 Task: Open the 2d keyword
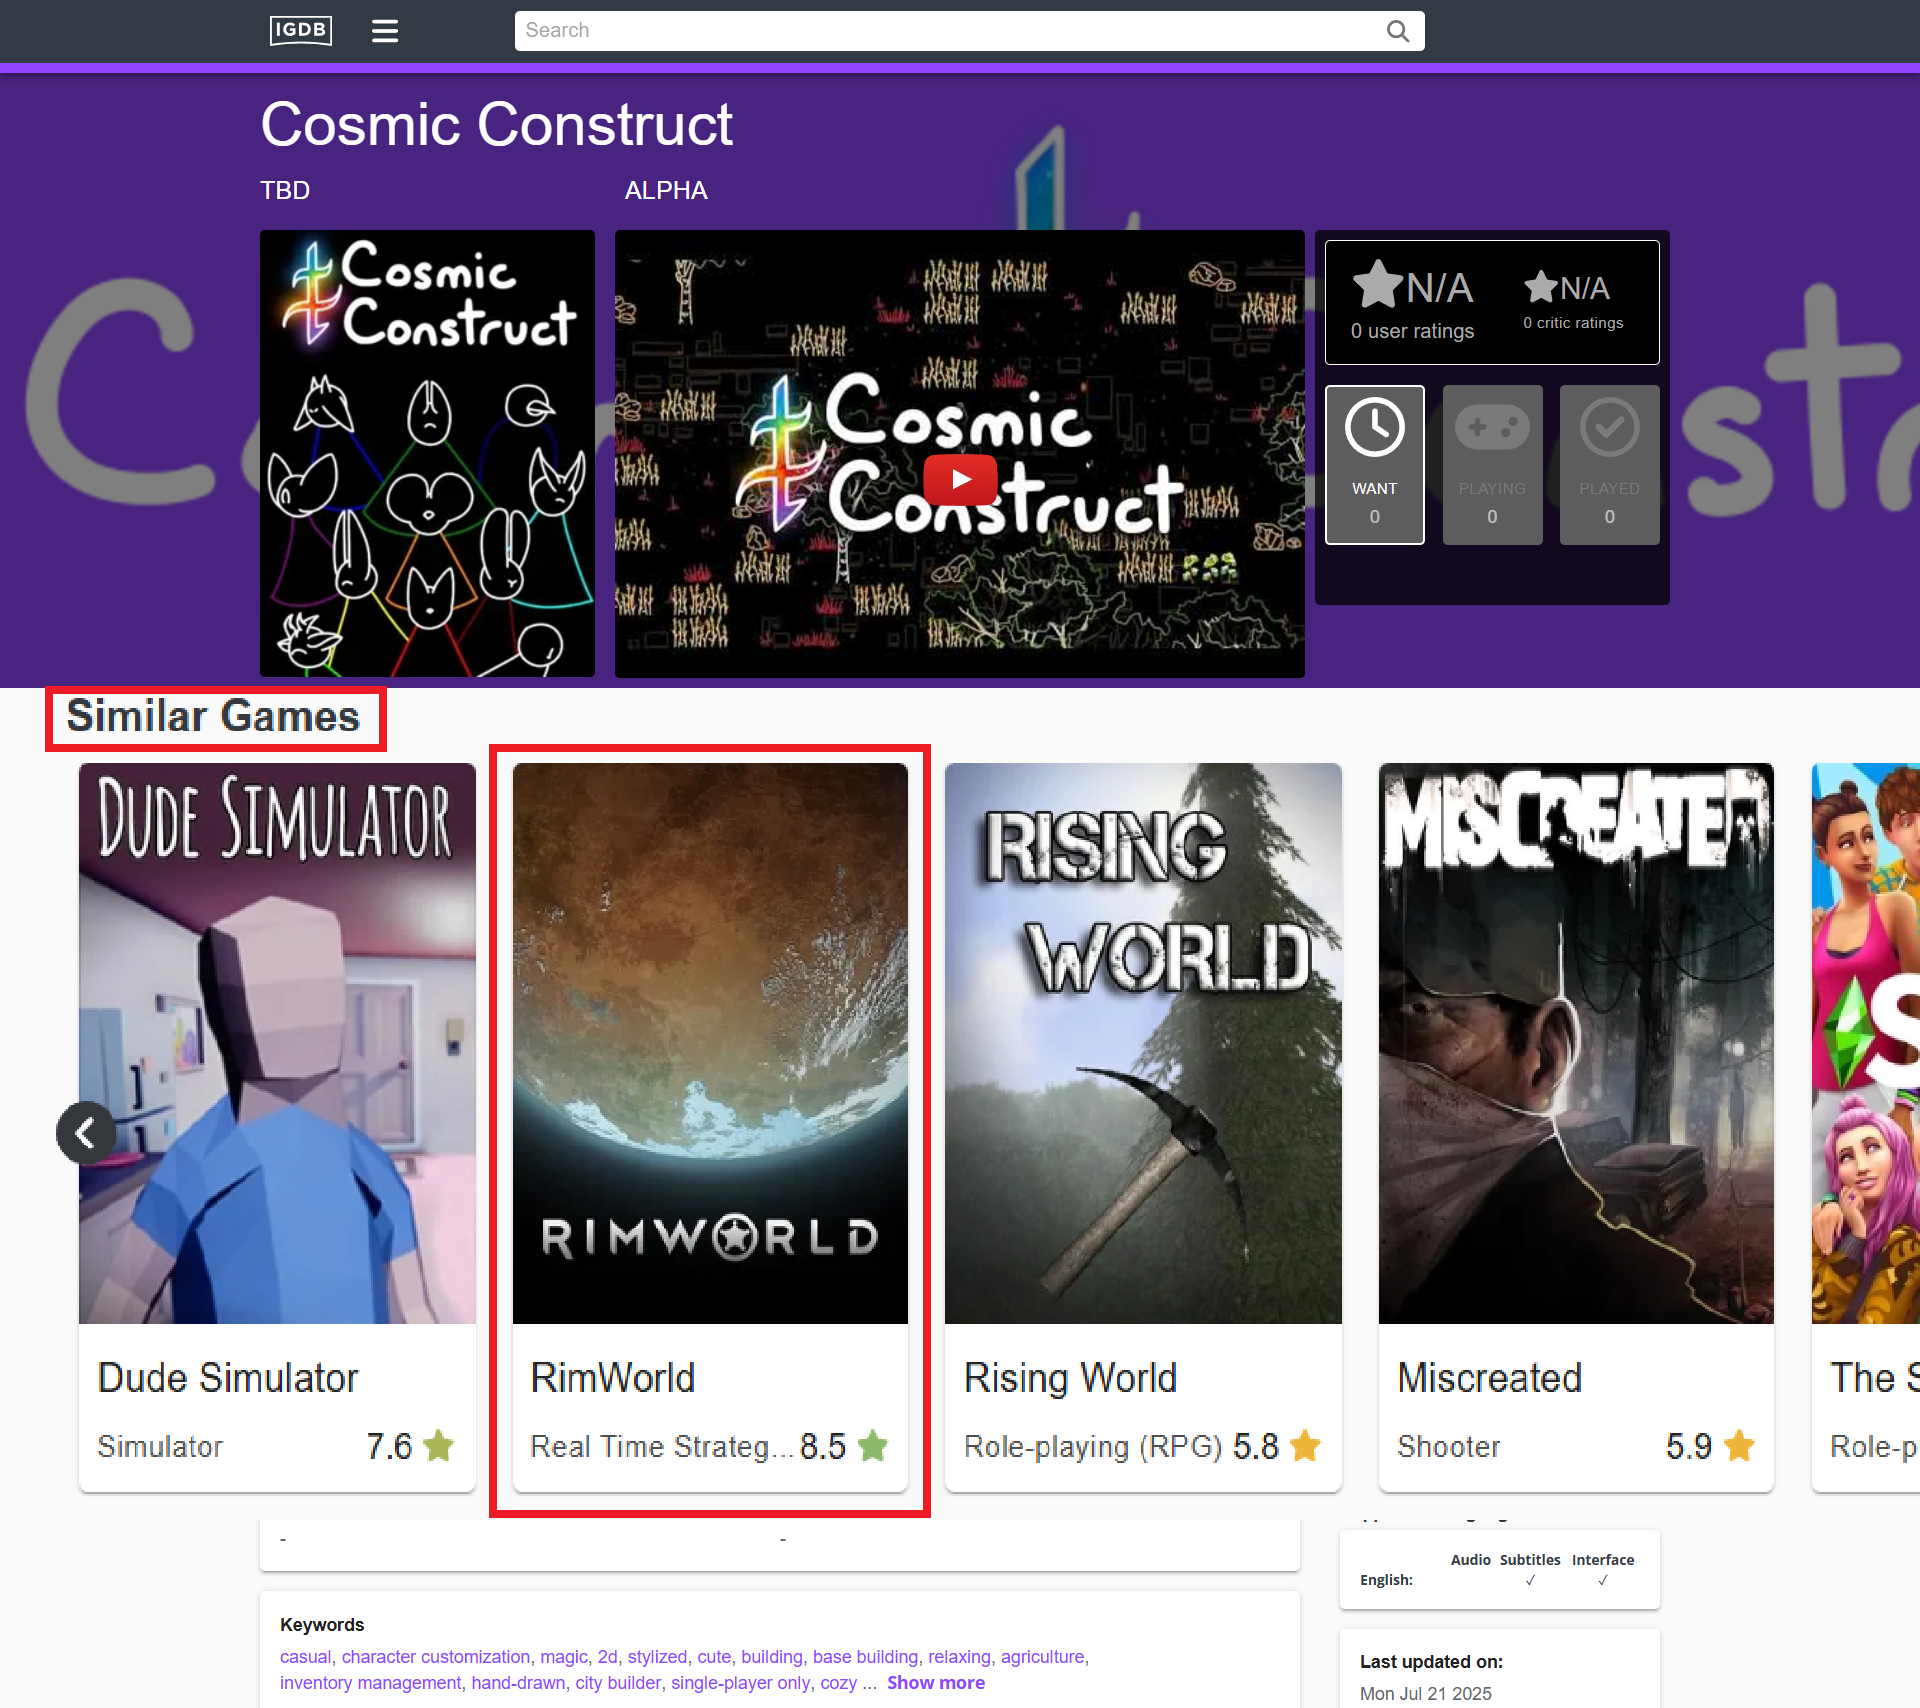pyautogui.click(x=607, y=1657)
